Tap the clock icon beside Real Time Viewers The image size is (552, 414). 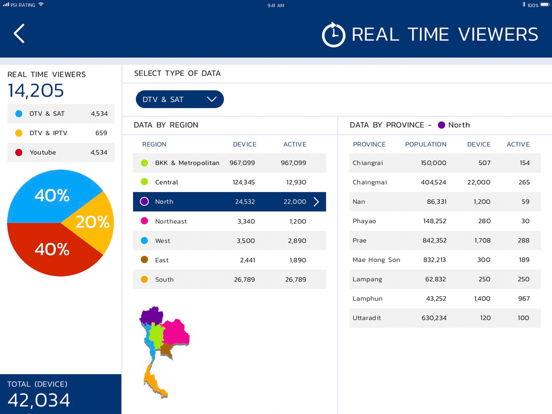[333, 34]
